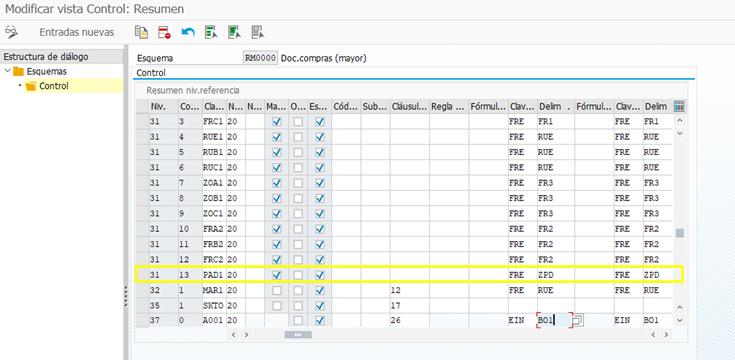735x360 pixels.
Task: Click the left horizontal scroll-right arrow
Action: coord(246,335)
